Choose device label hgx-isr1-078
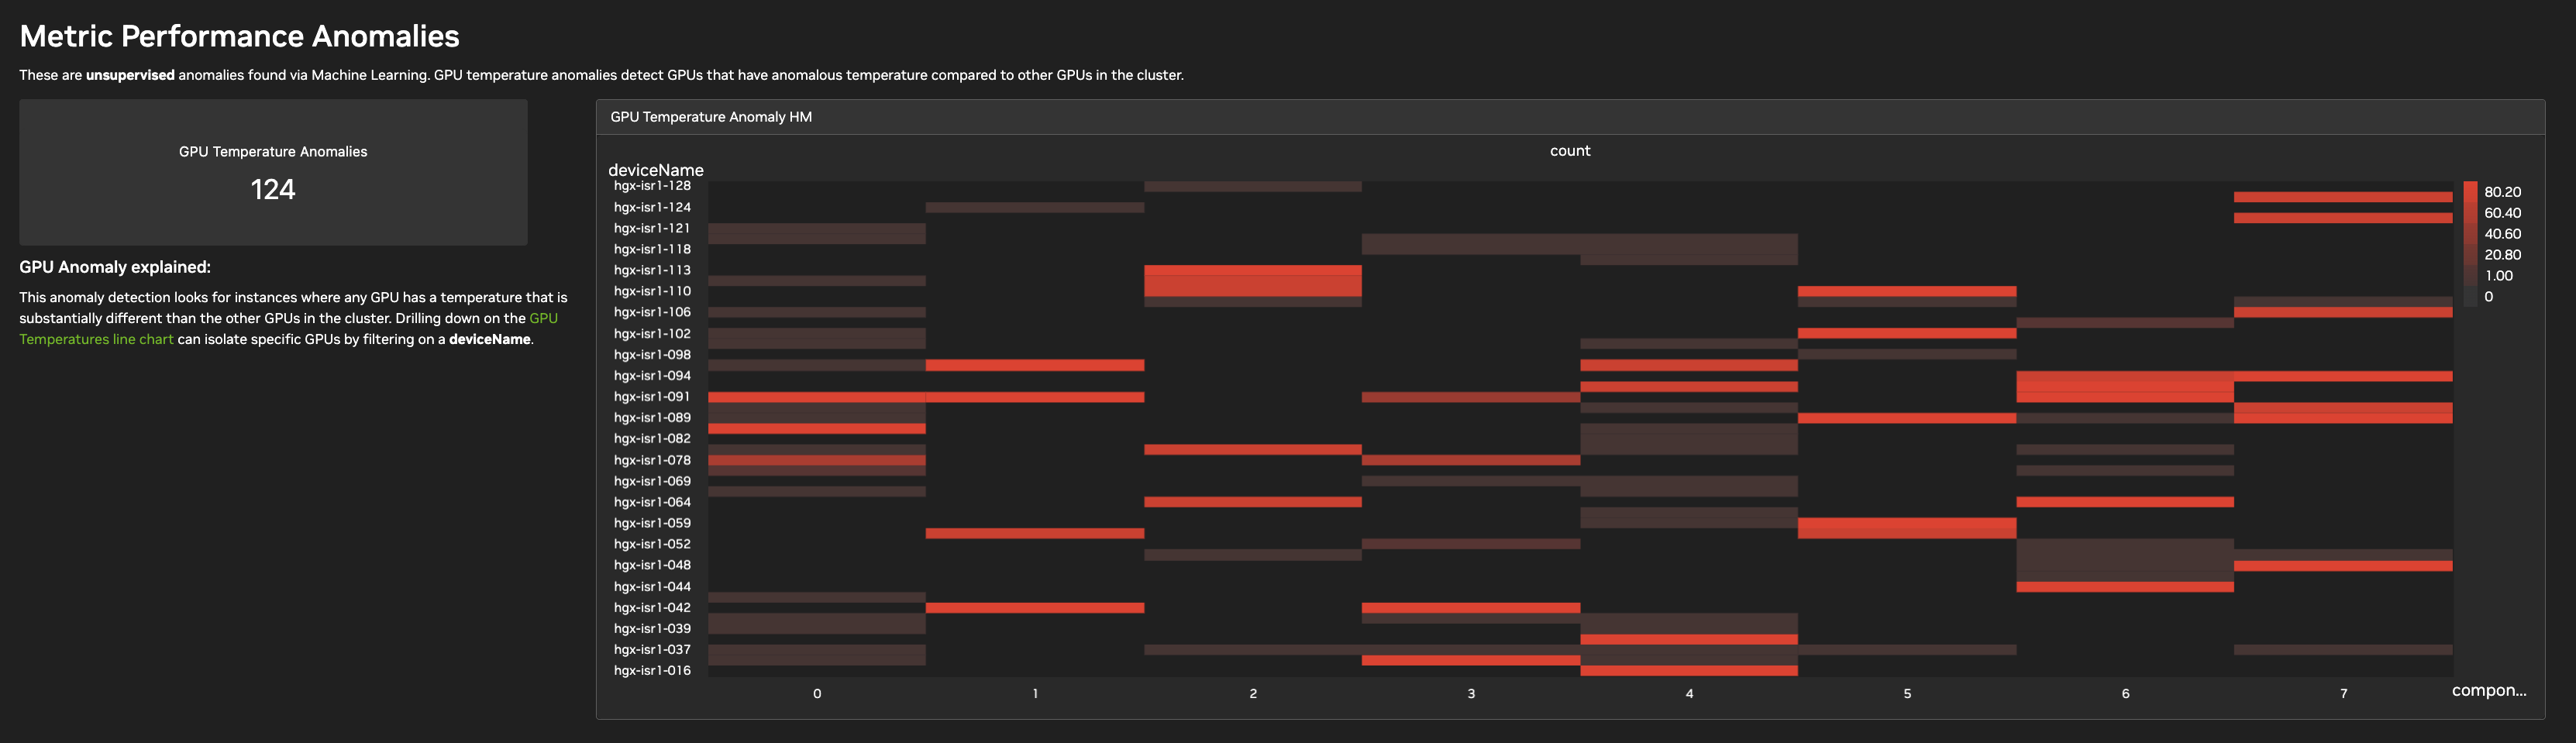The image size is (2576, 743). (652, 460)
